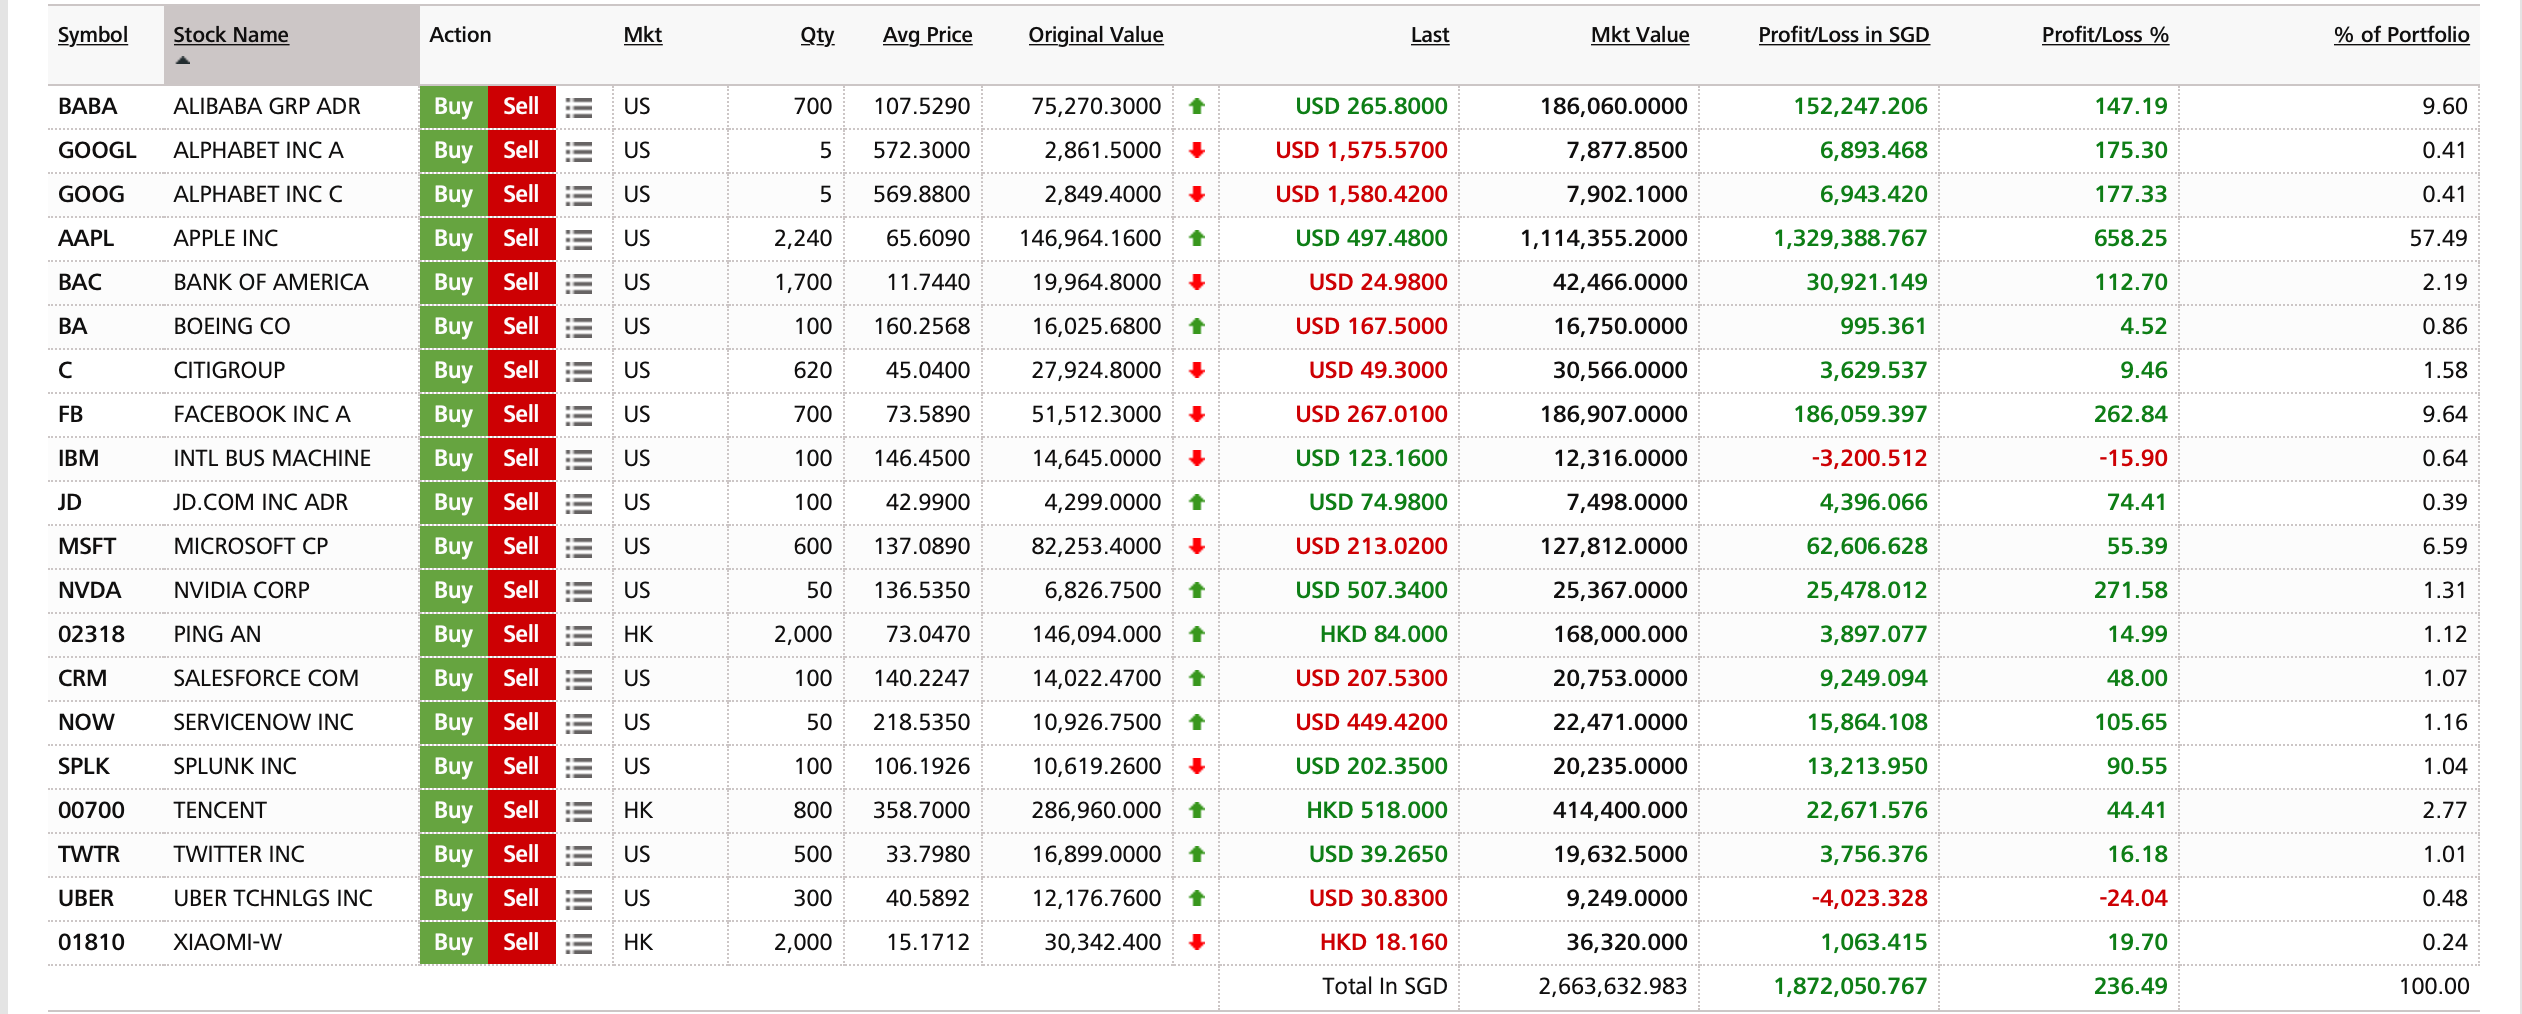This screenshot has height=1014, width=2522.
Task: Click the red down arrow in Microsoft row
Action: coord(1196,546)
